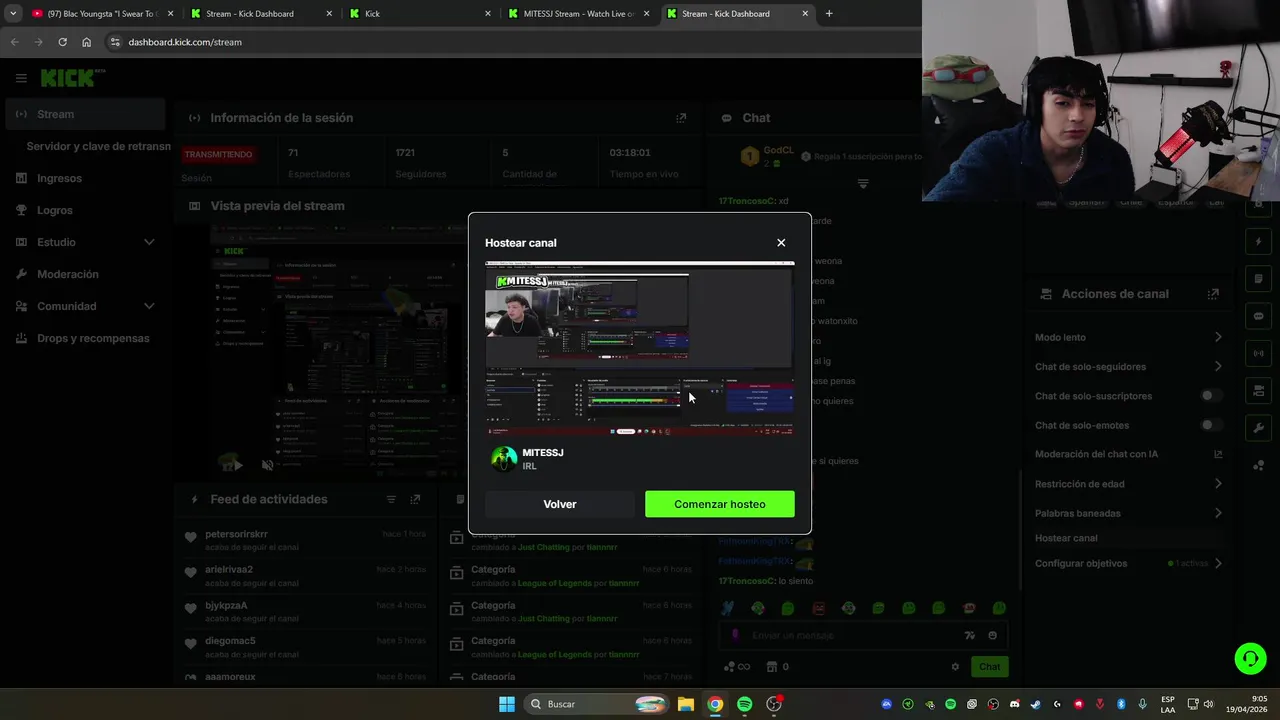Open a new browser tab
The width and height of the screenshot is (1280, 720).
(829, 14)
